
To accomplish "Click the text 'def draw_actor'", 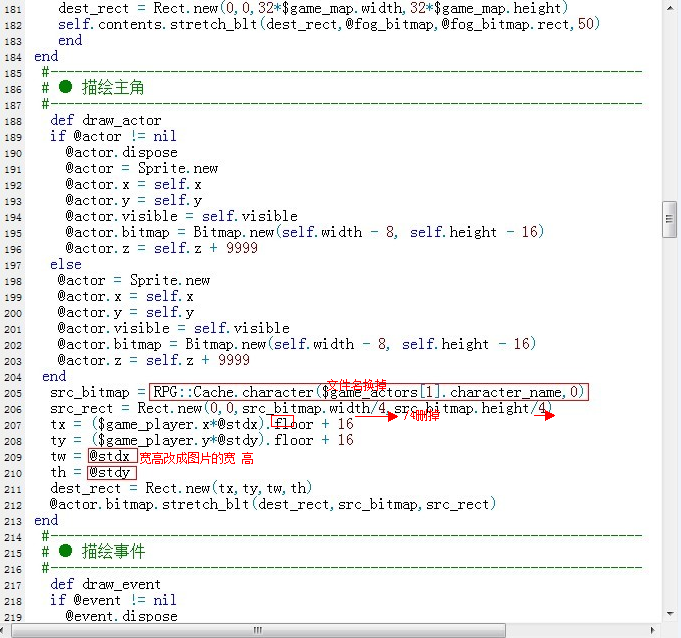I will [106, 120].
